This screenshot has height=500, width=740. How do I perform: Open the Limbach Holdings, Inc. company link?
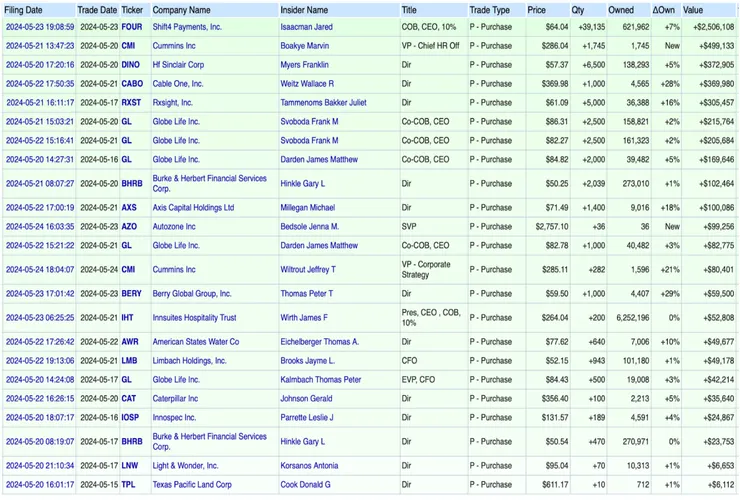190,361
